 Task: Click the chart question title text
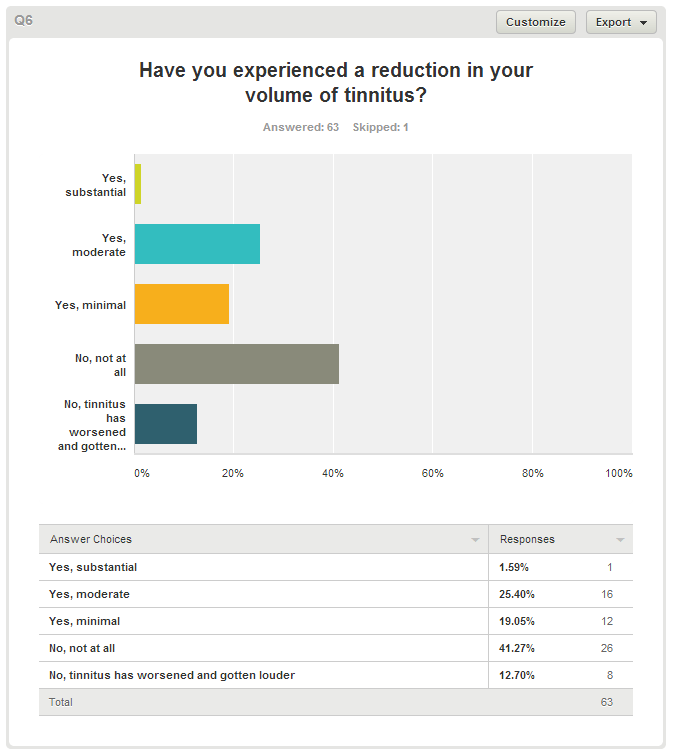[x=336, y=83]
